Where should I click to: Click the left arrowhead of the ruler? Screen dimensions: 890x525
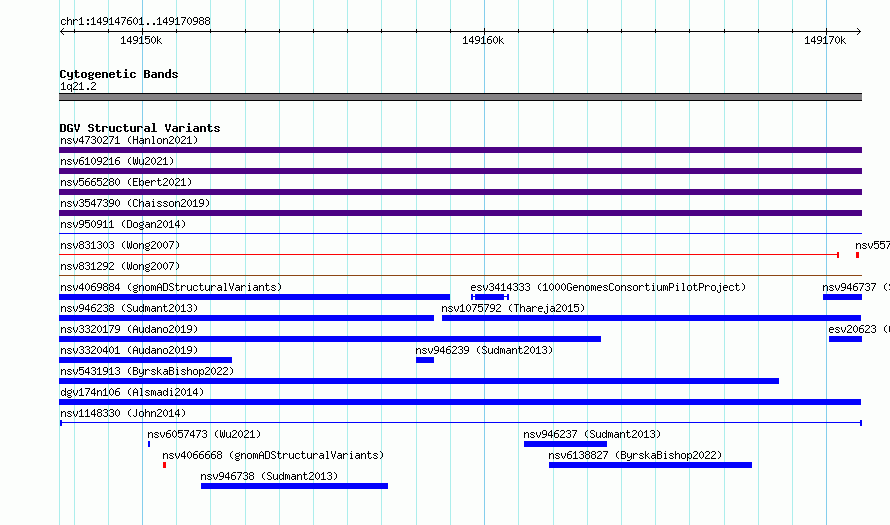pyautogui.click(x=62, y=31)
